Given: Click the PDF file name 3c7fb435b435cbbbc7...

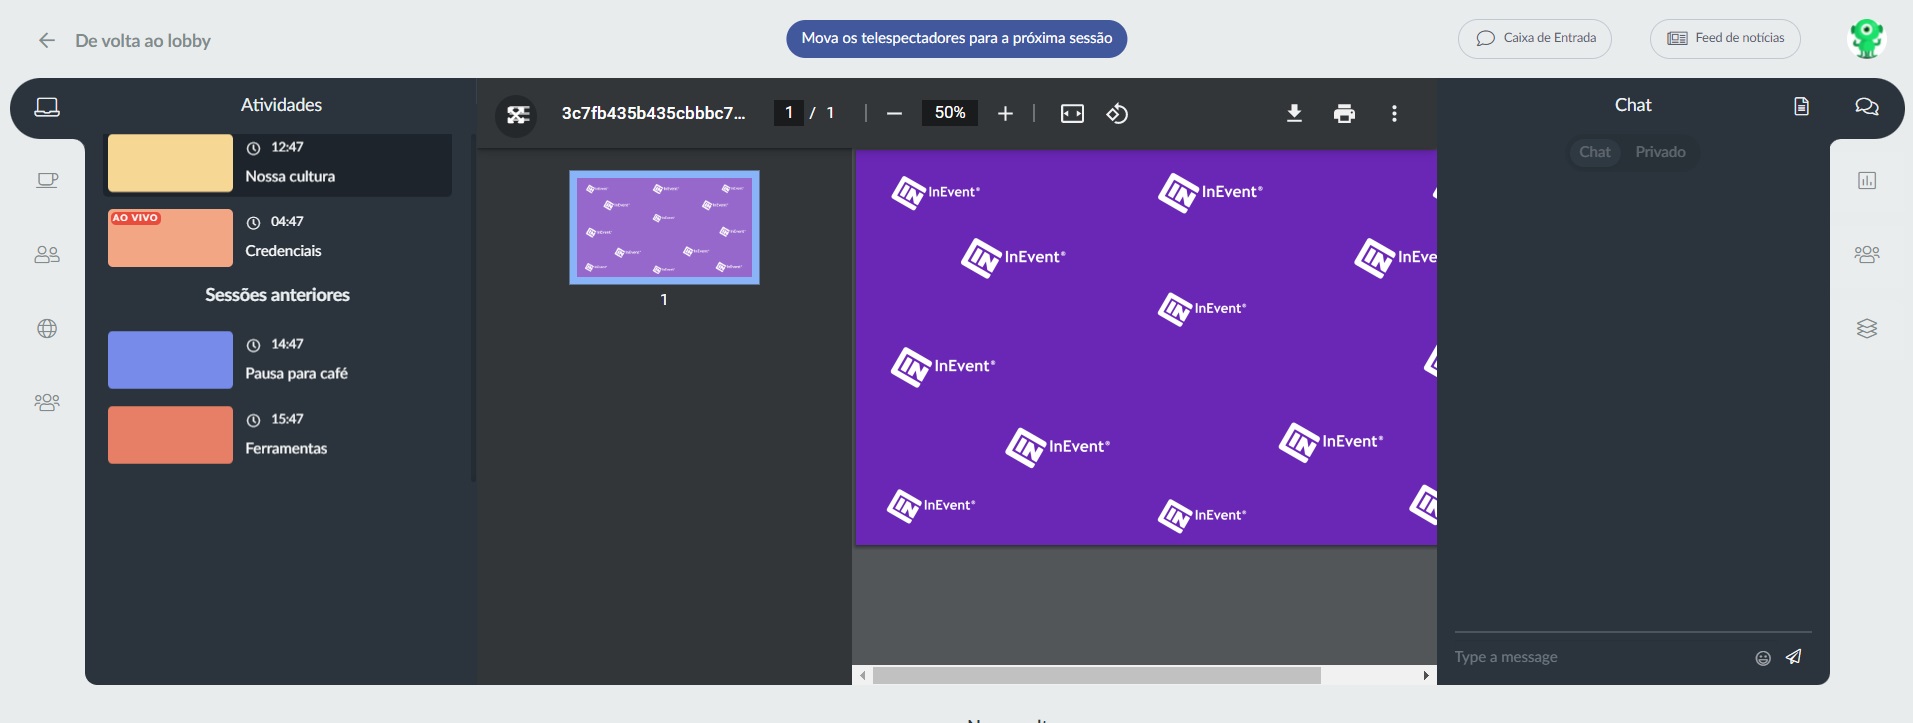Looking at the screenshot, I should pyautogui.click(x=654, y=113).
